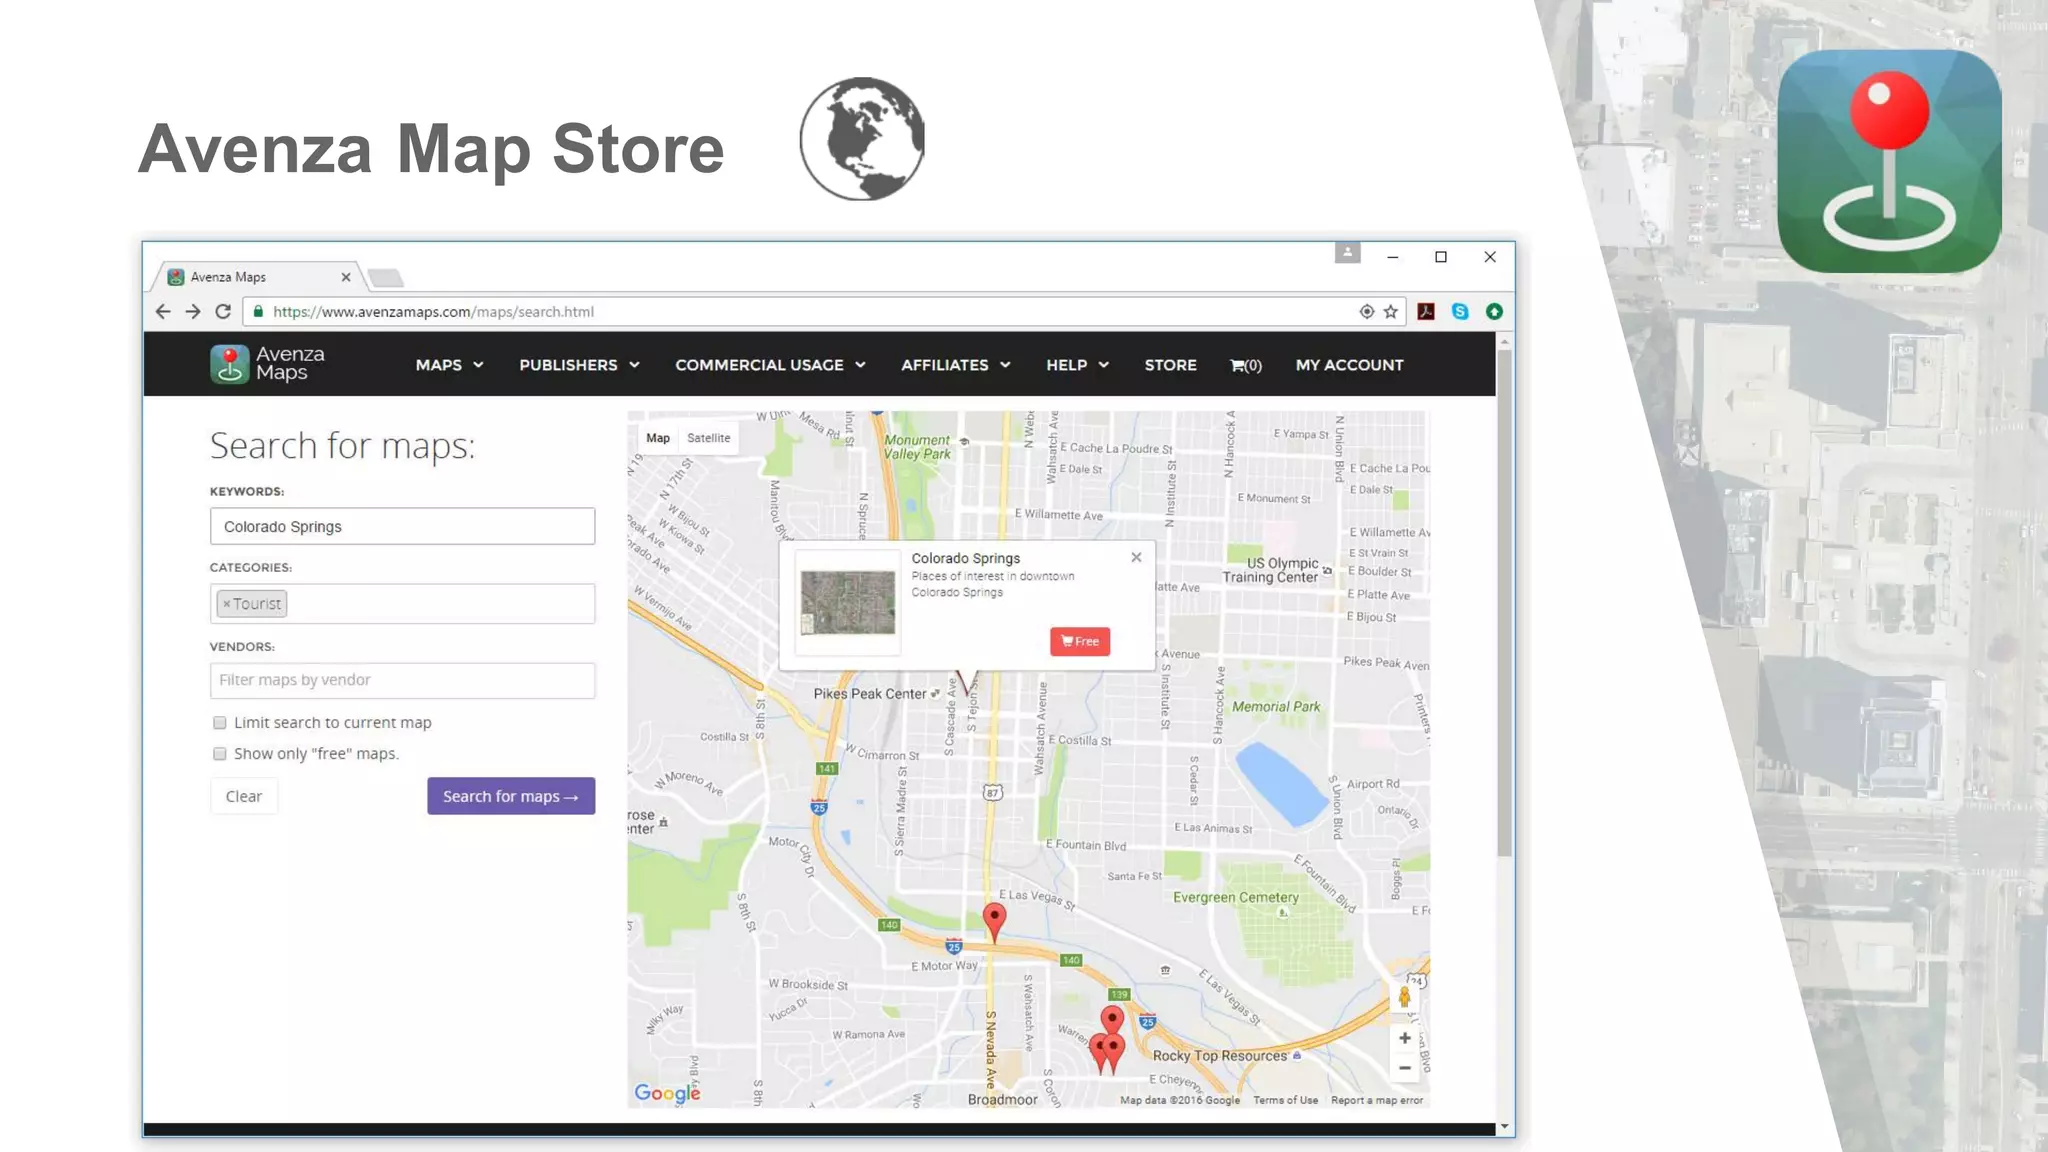Click the Chrome user profile icon

click(x=1348, y=253)
